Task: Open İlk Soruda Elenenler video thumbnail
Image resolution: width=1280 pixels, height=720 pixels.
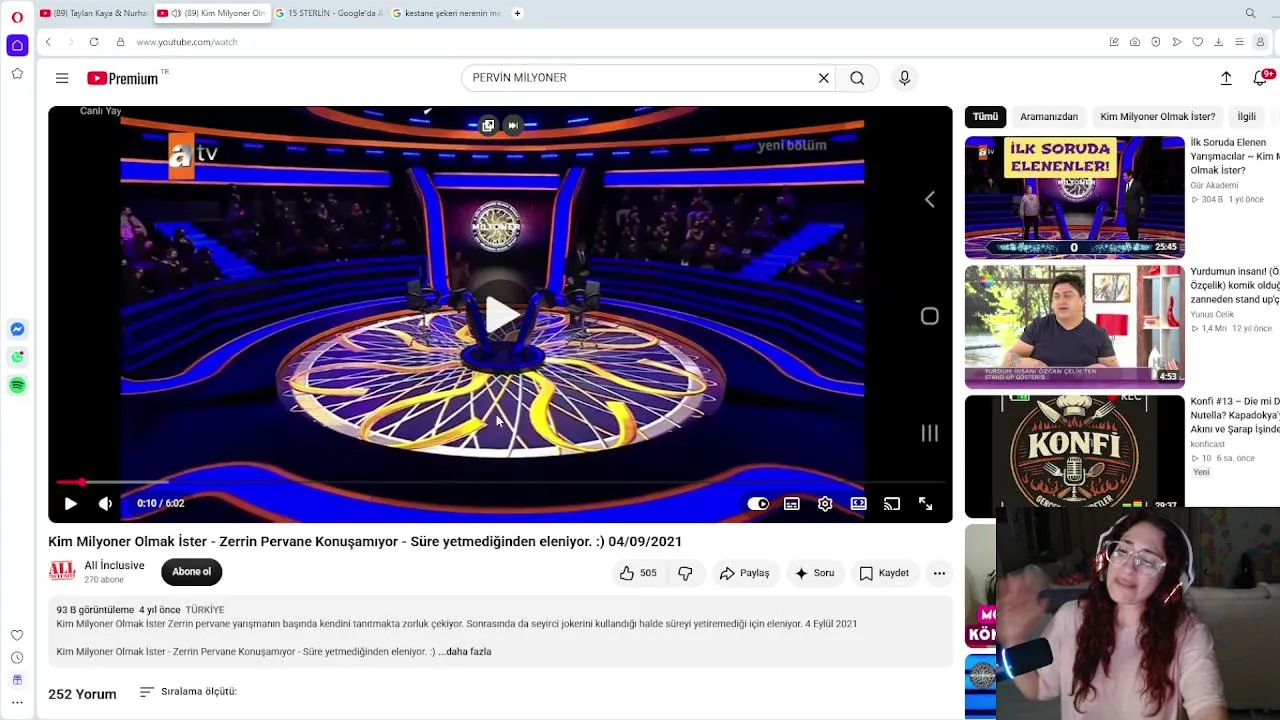Action: point(1074,197)
